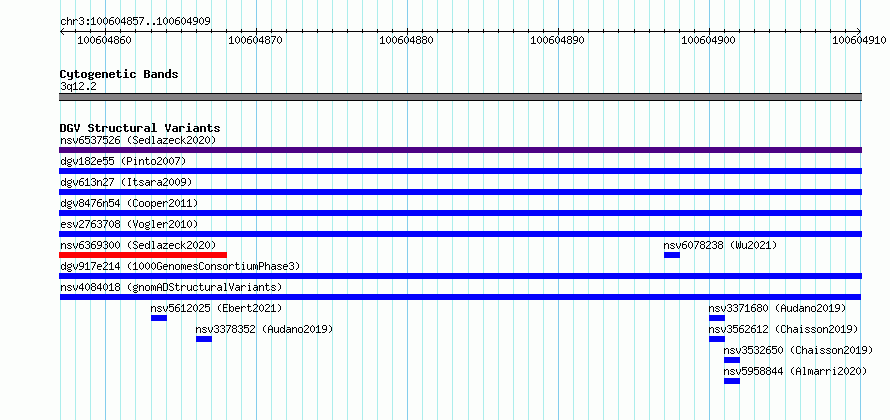The height and width of the screenshot is (420, 890).
Task: Click ruler position 100604900
Action: coord(708,40)
